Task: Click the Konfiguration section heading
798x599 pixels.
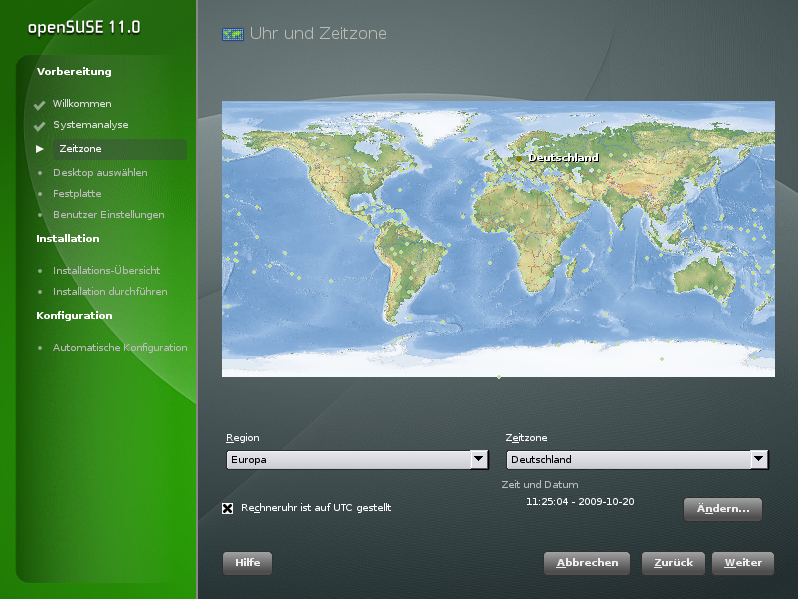Action: pos(74,316)
